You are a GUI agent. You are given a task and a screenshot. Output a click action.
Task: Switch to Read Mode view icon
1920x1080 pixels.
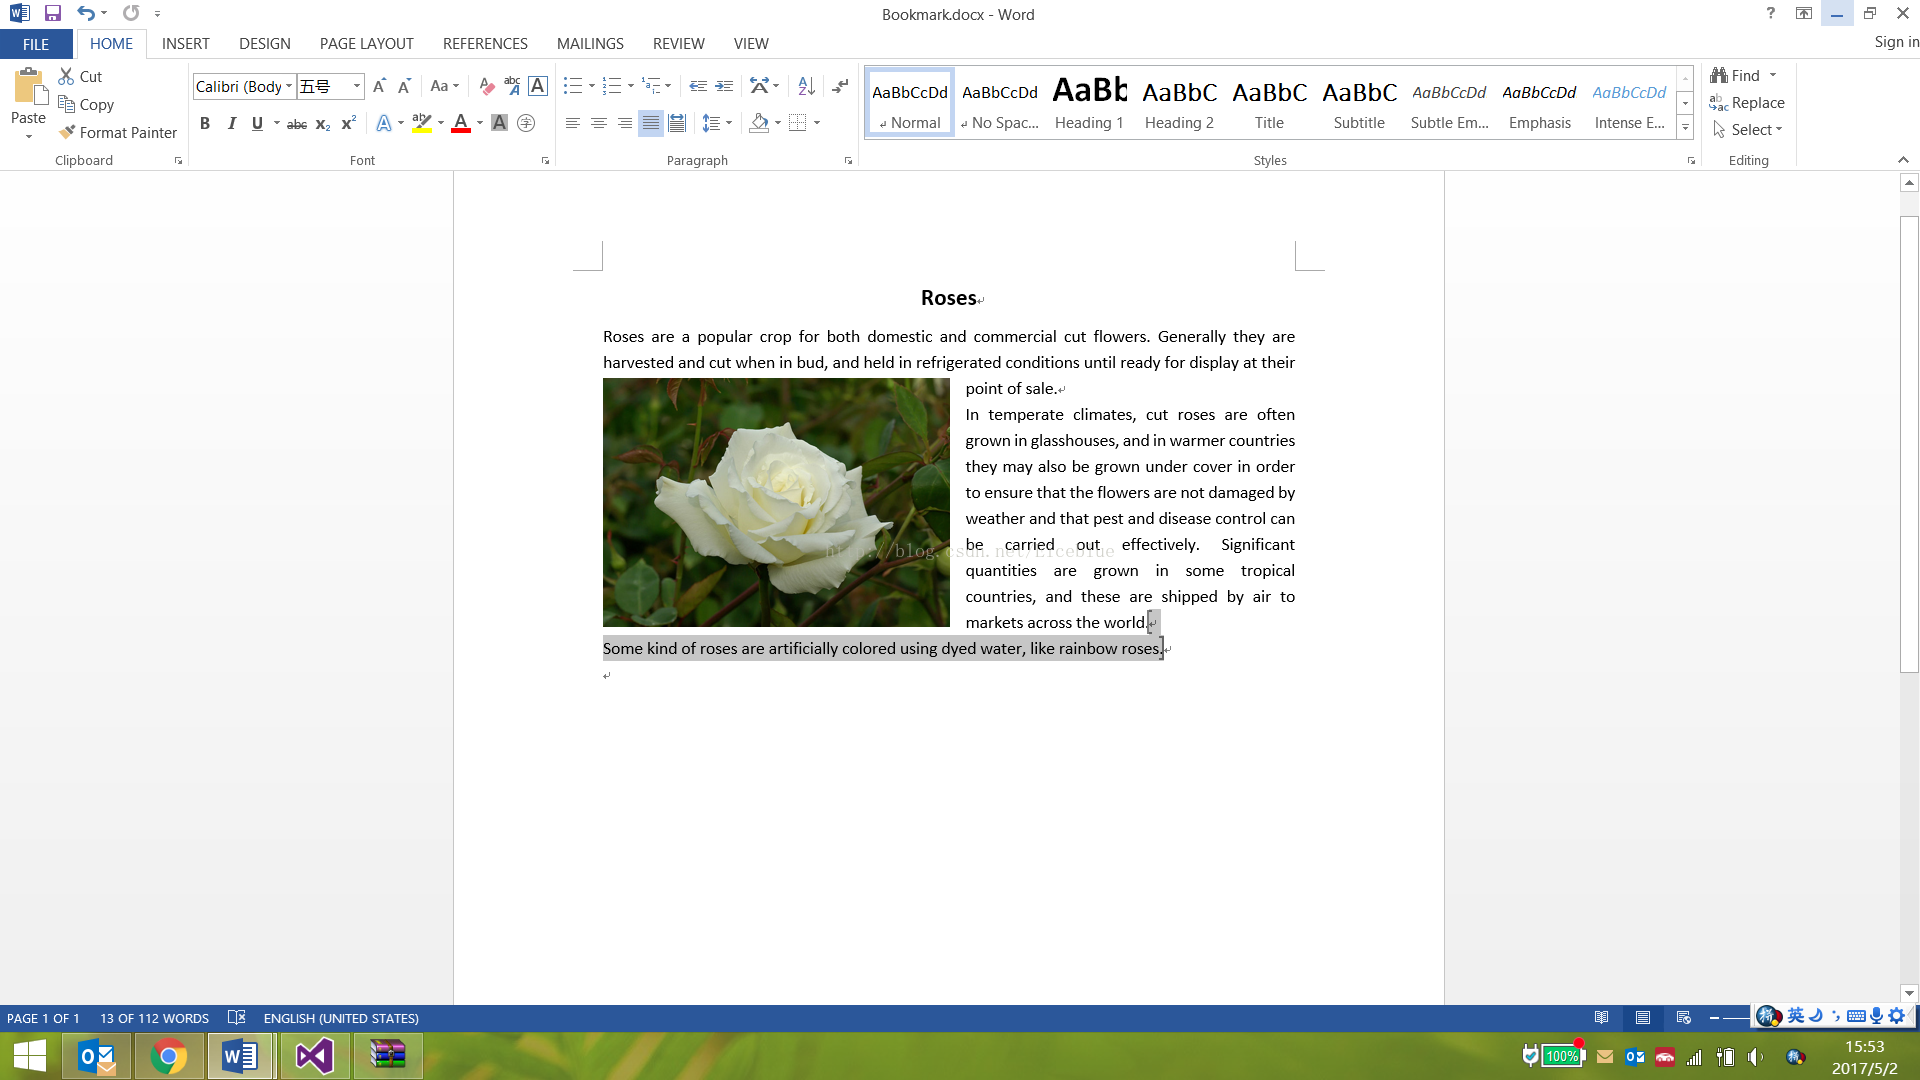[1602, 1018]
